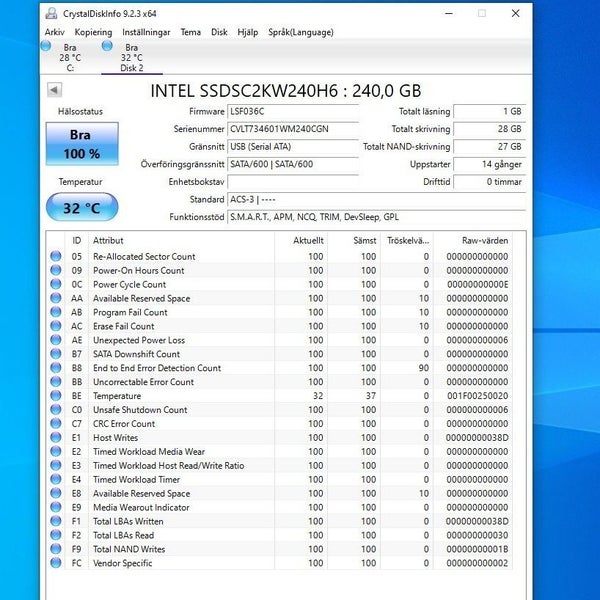Image resolution: width=600 pixels, height=600 pixels.
Task: Open the Disk menu
Action: (219, 32)
